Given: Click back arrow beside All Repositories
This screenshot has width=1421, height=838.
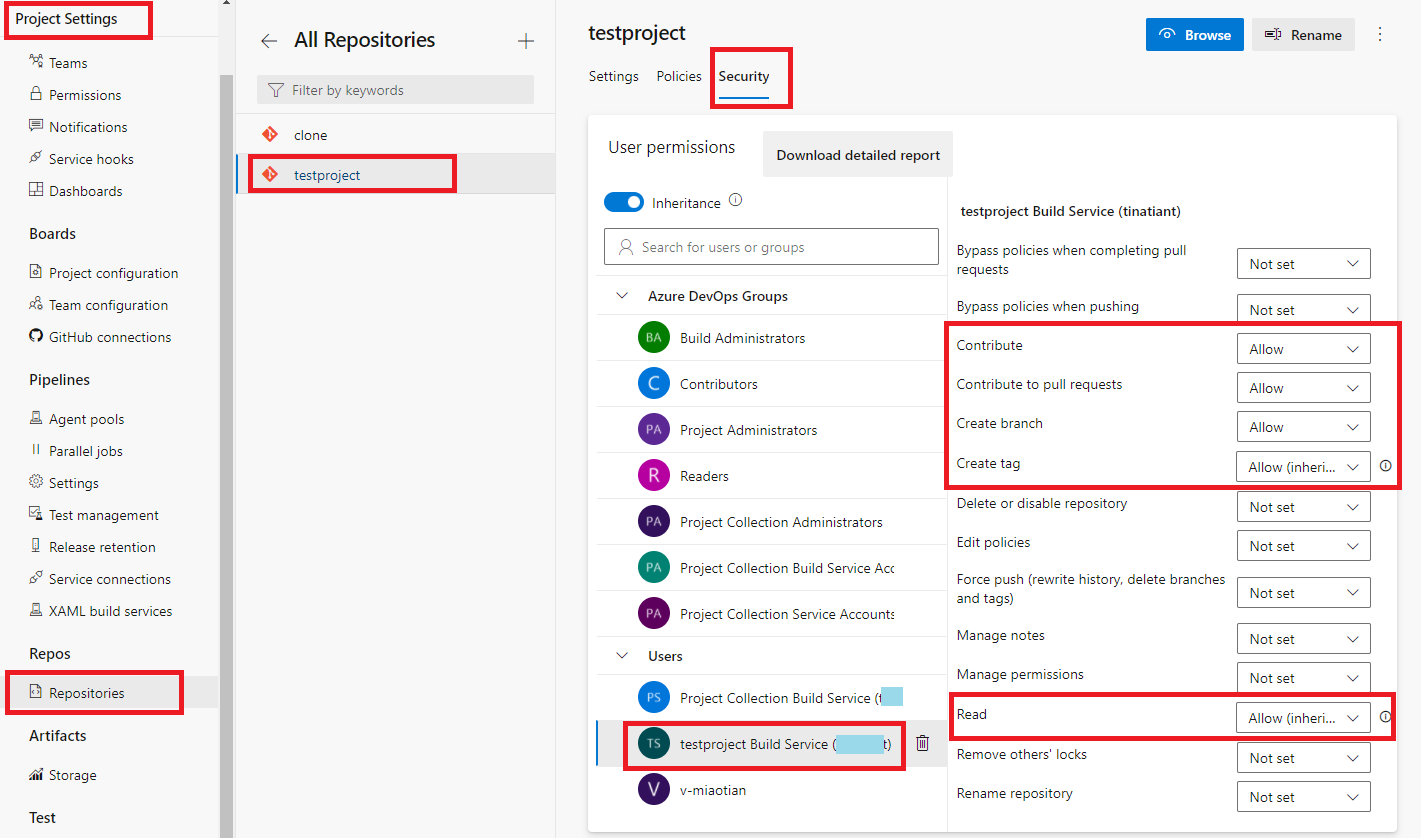Looking at the screenshot, I should pos(268,41).
